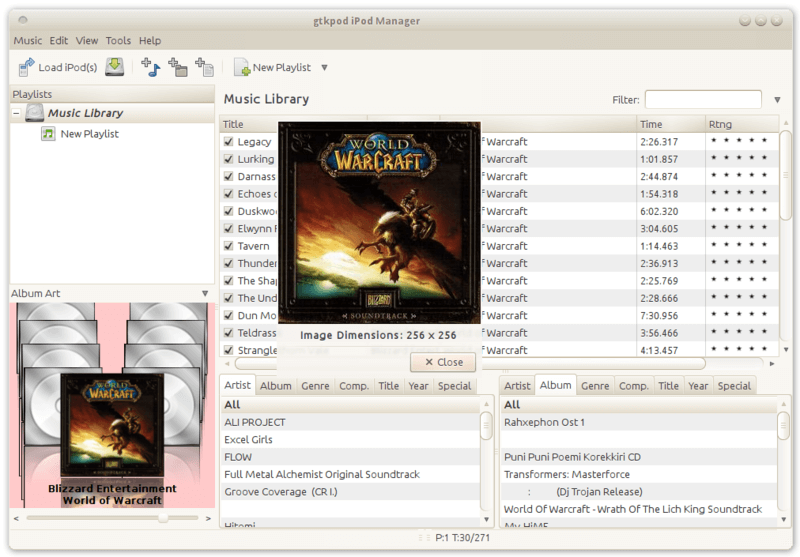This screenshot has height=557, width=800.
Task: Toggle the Duskwood track checkbox
Action: coord(229,211)
